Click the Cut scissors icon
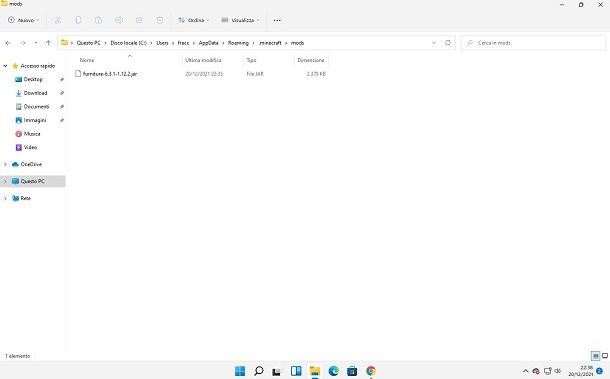The image size is (610, 379). (58, 20)
